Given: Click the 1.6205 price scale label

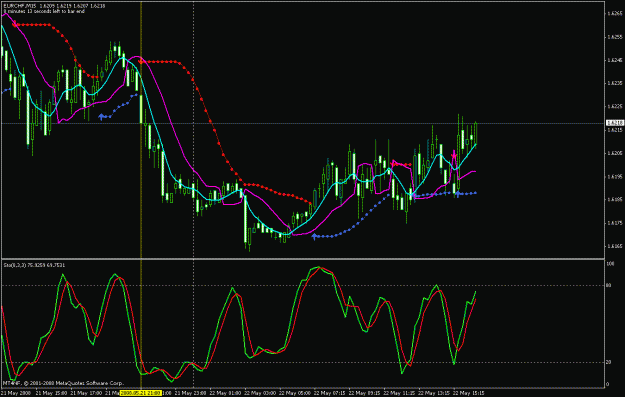Looking at the screenshot, I should (615, 153).
